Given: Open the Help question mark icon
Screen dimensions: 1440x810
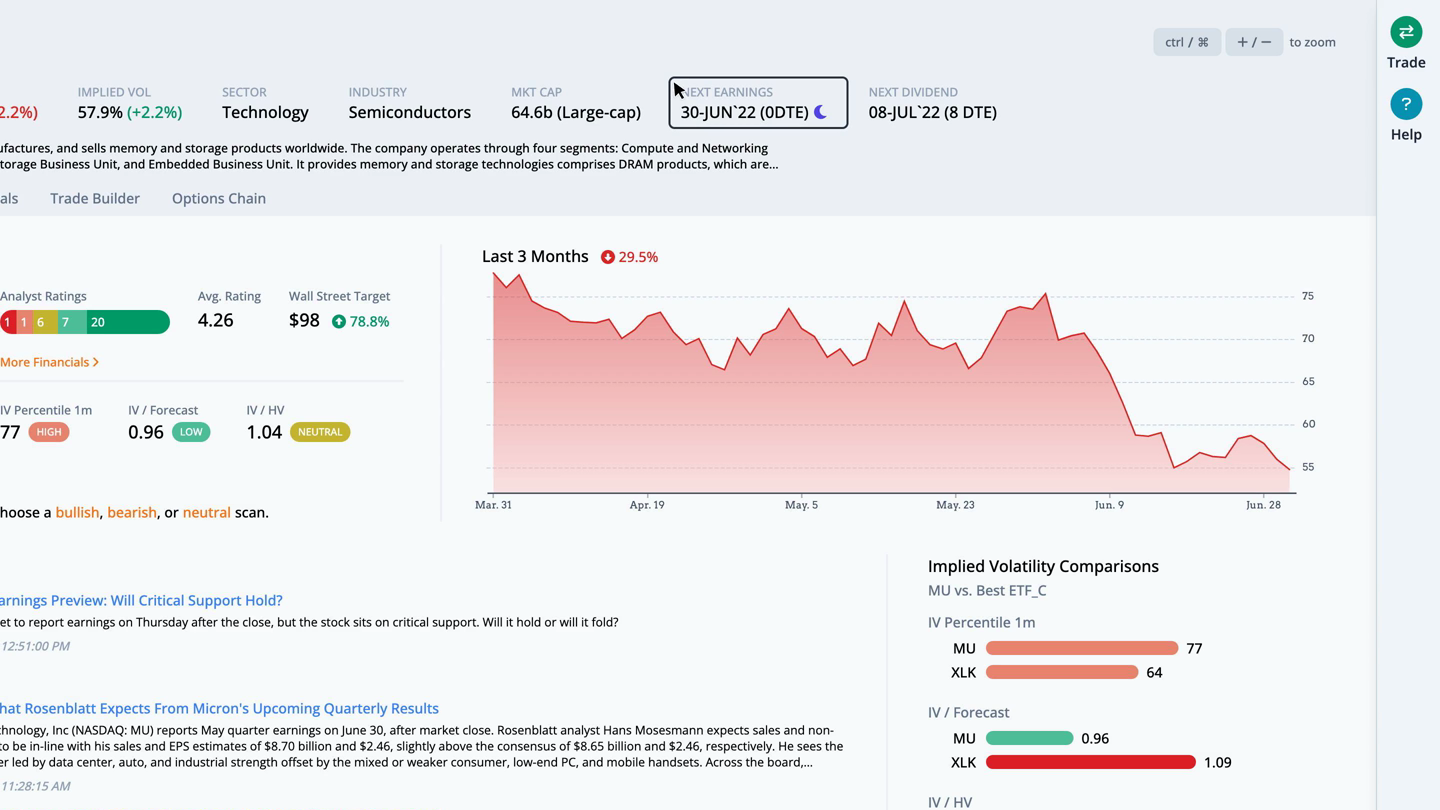Looking at the screenshot, I should [1406, 104].
